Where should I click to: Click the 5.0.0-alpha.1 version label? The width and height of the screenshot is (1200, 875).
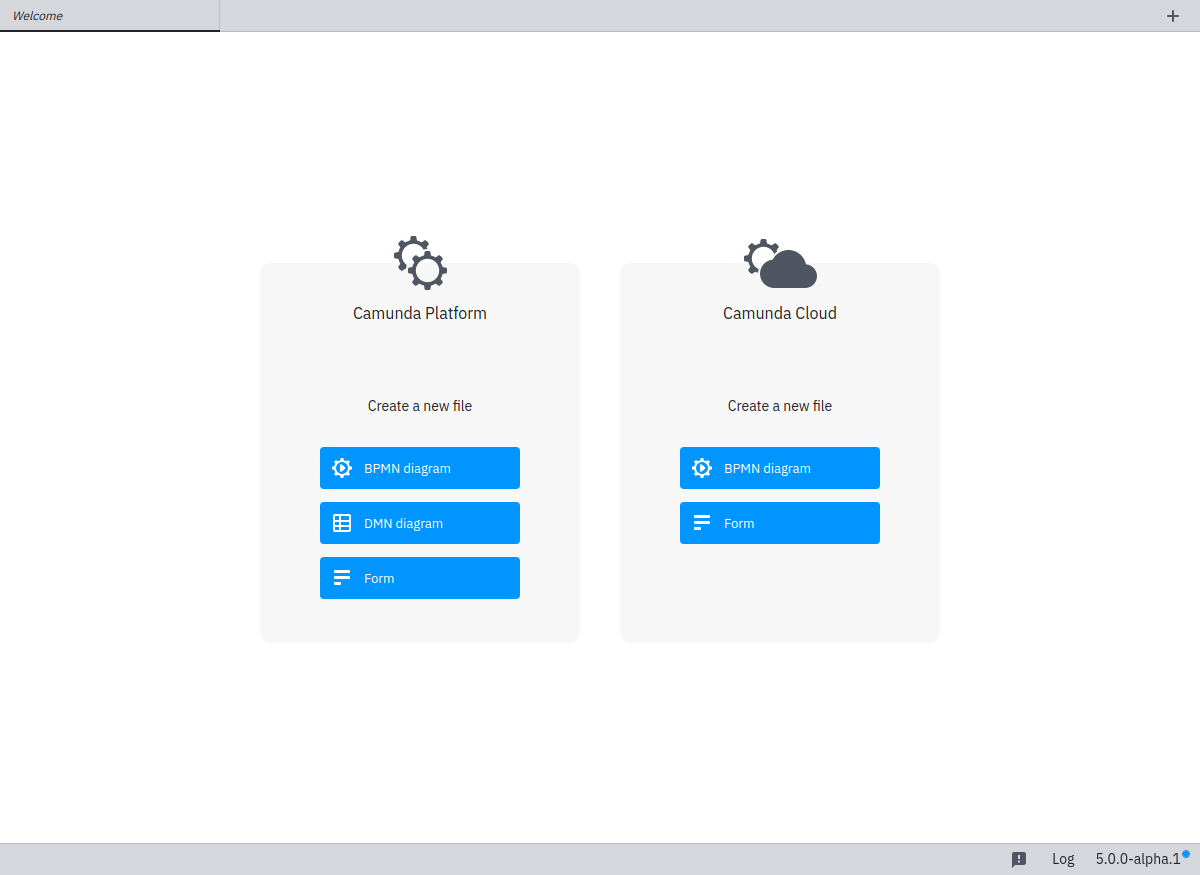coord(1138,858)
